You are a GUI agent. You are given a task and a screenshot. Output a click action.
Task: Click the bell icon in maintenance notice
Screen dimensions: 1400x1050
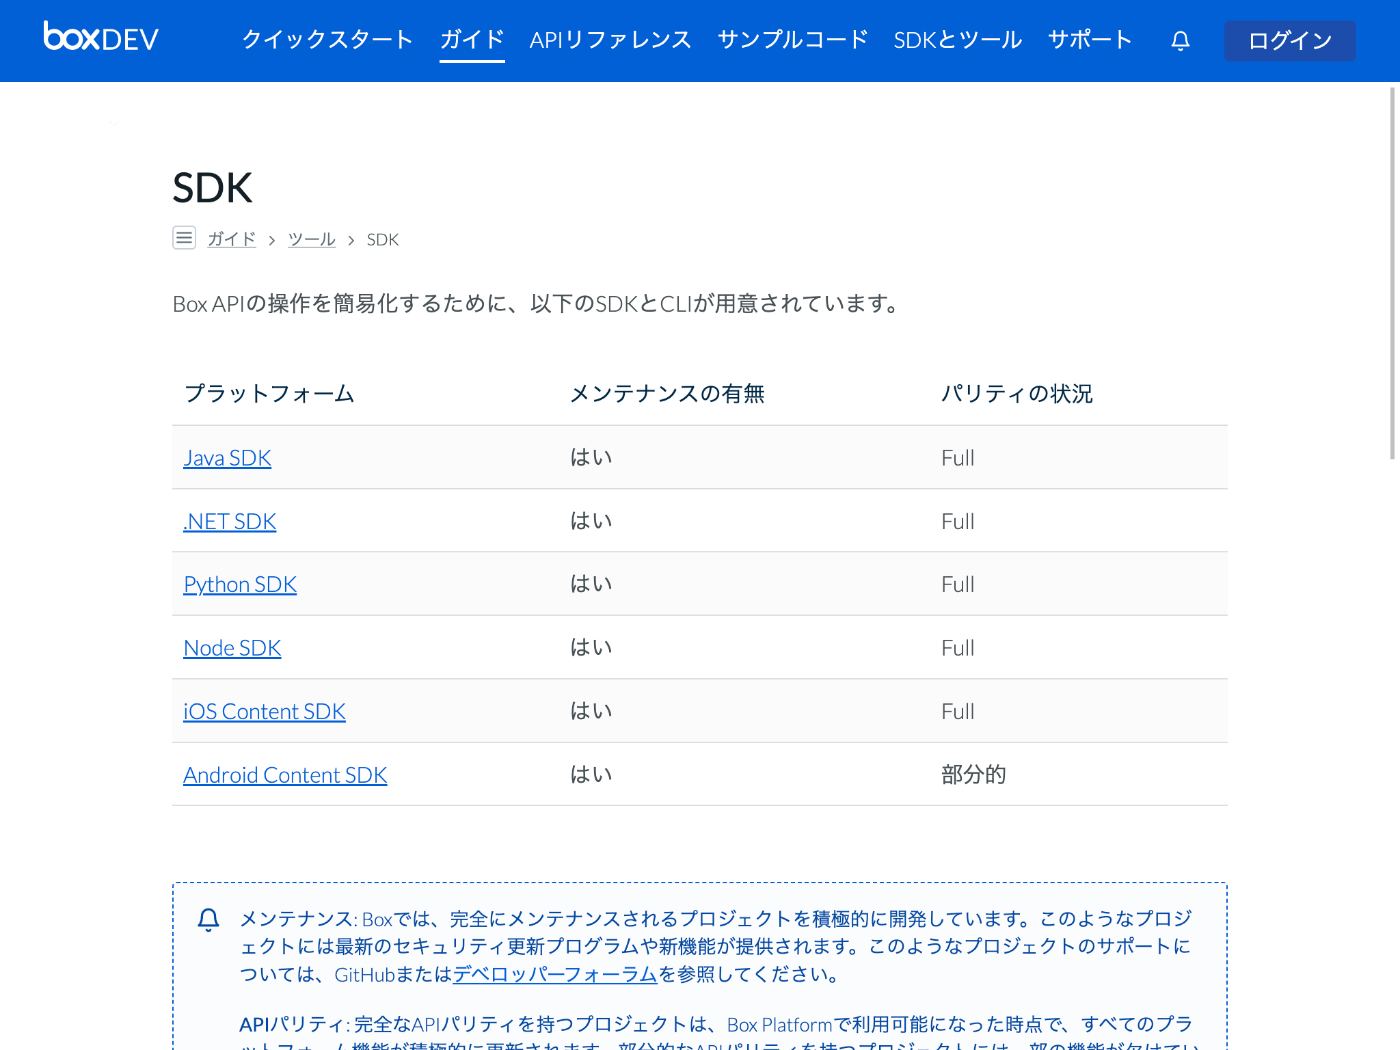point(208,920)
